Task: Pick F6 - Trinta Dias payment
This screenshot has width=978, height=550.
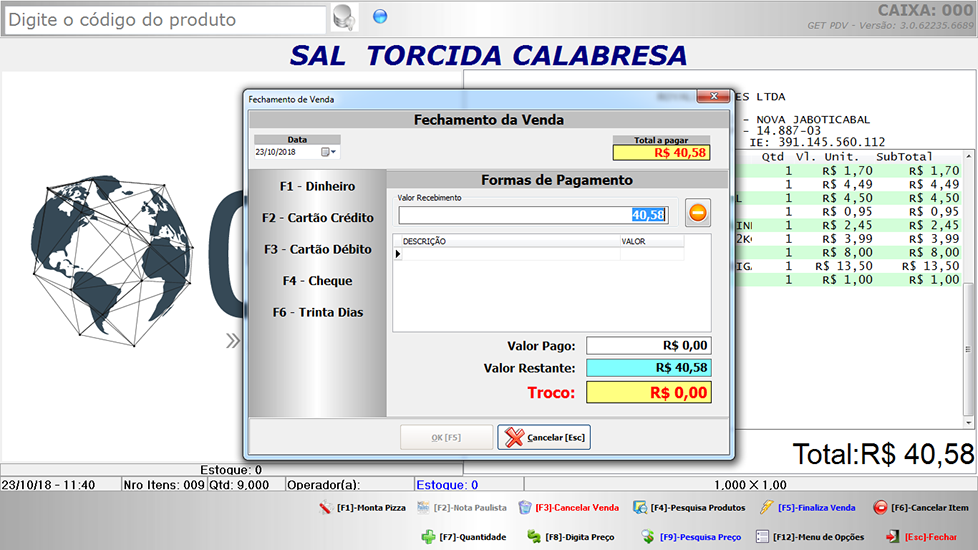Action: point(317,312)
